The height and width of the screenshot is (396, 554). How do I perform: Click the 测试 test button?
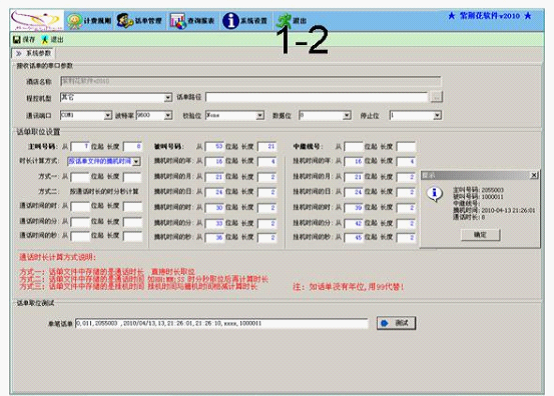396,323
